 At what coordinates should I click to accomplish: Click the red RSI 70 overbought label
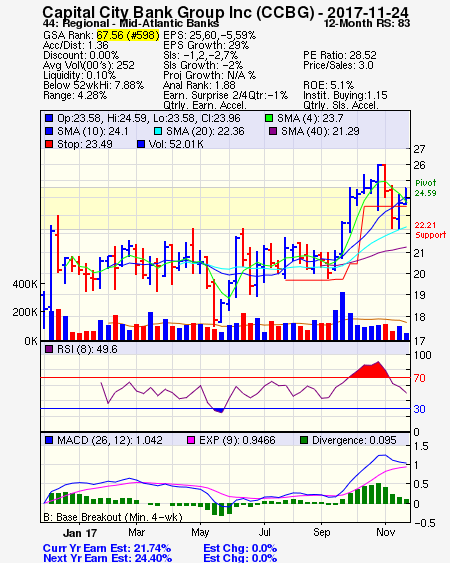click(419, 378)
